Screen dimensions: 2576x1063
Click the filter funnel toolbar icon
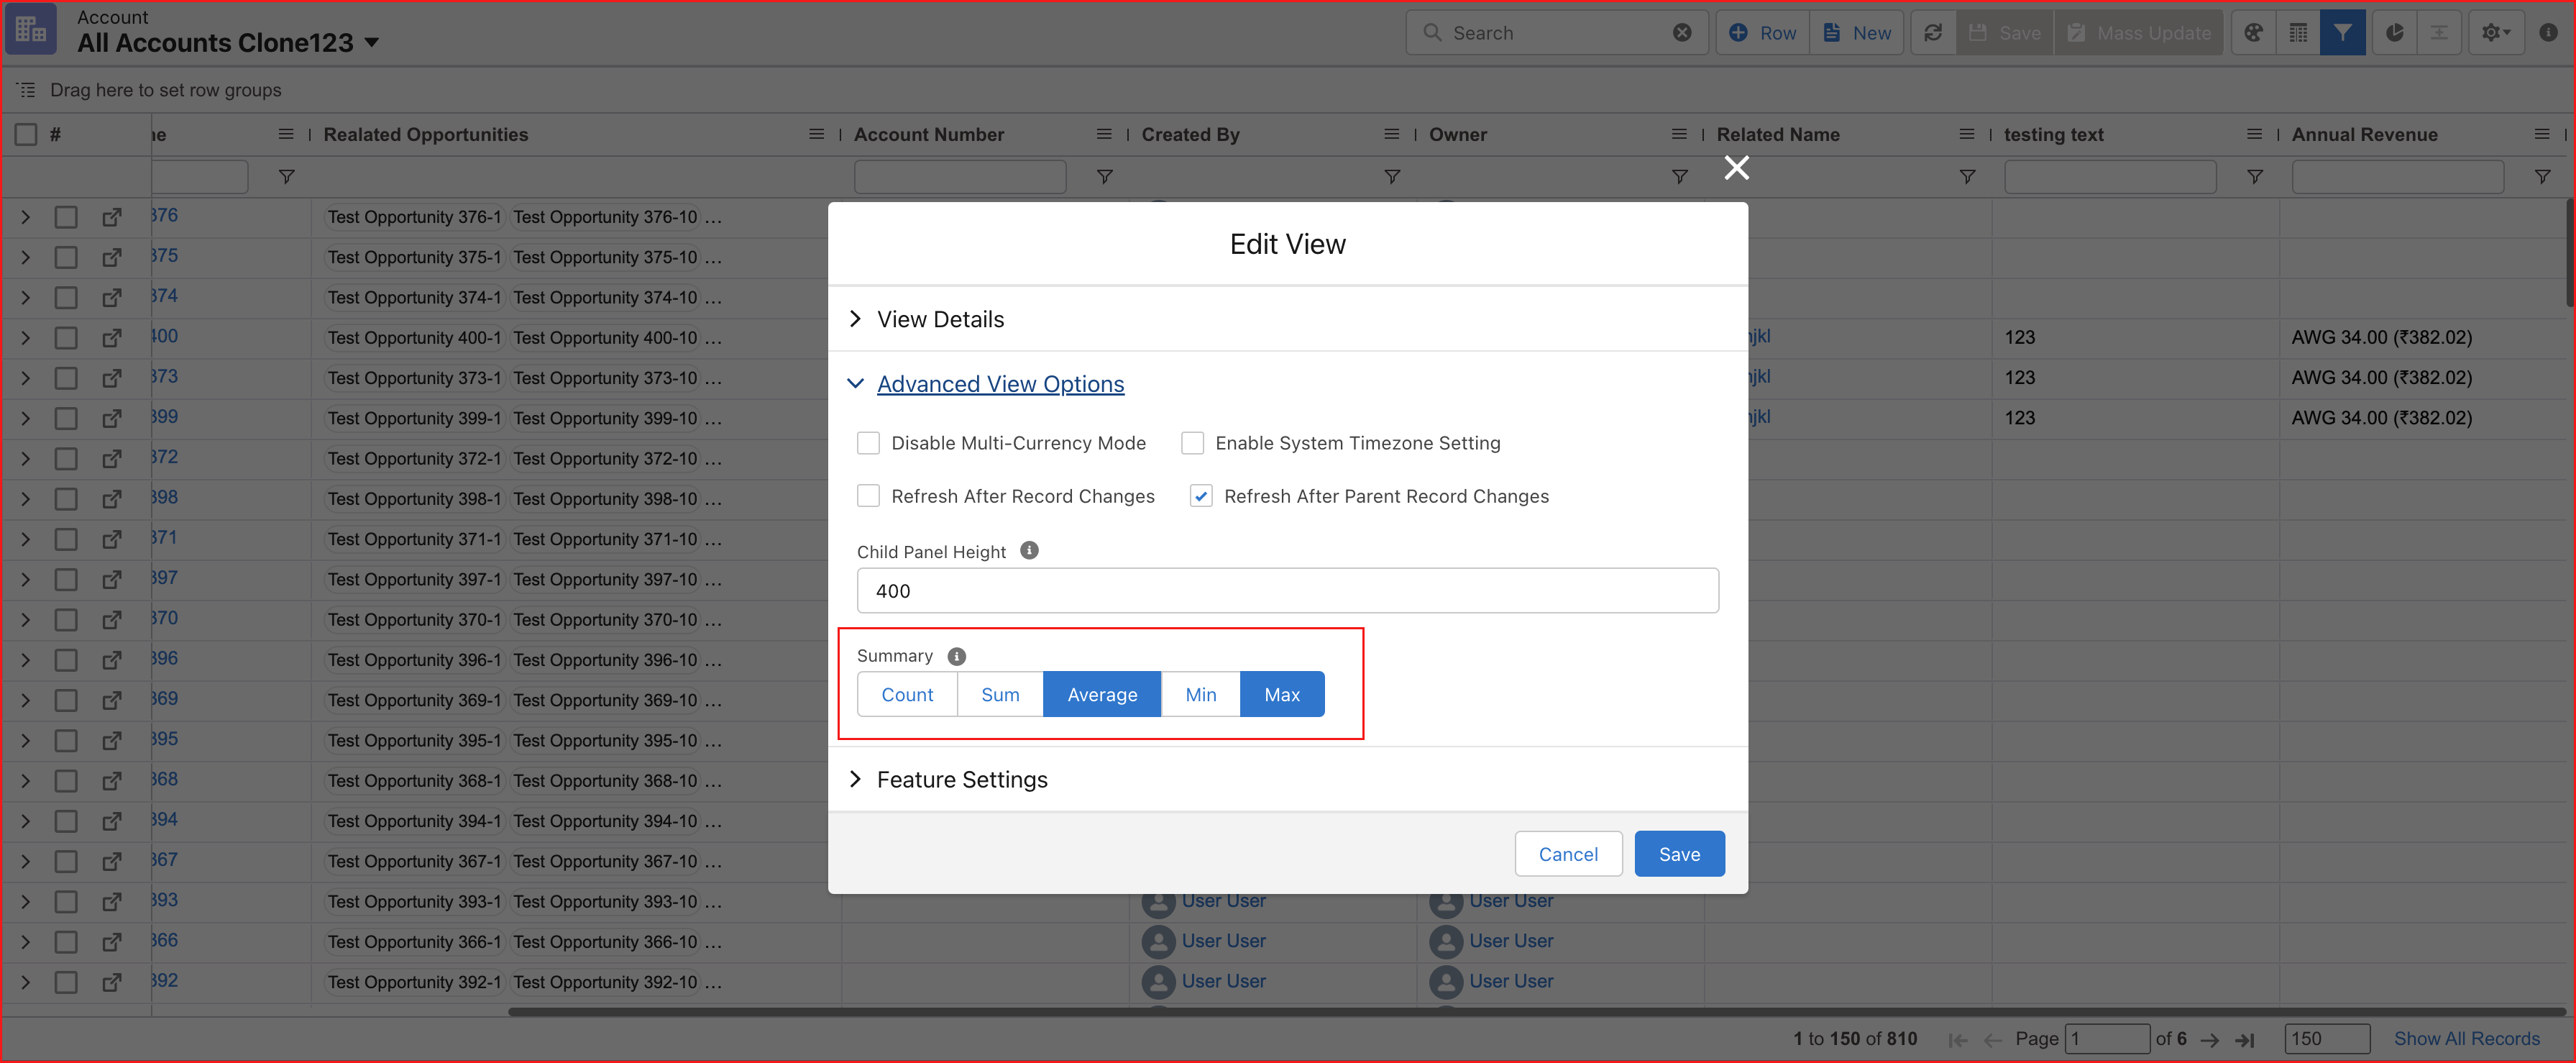(x=2342, y=32)
